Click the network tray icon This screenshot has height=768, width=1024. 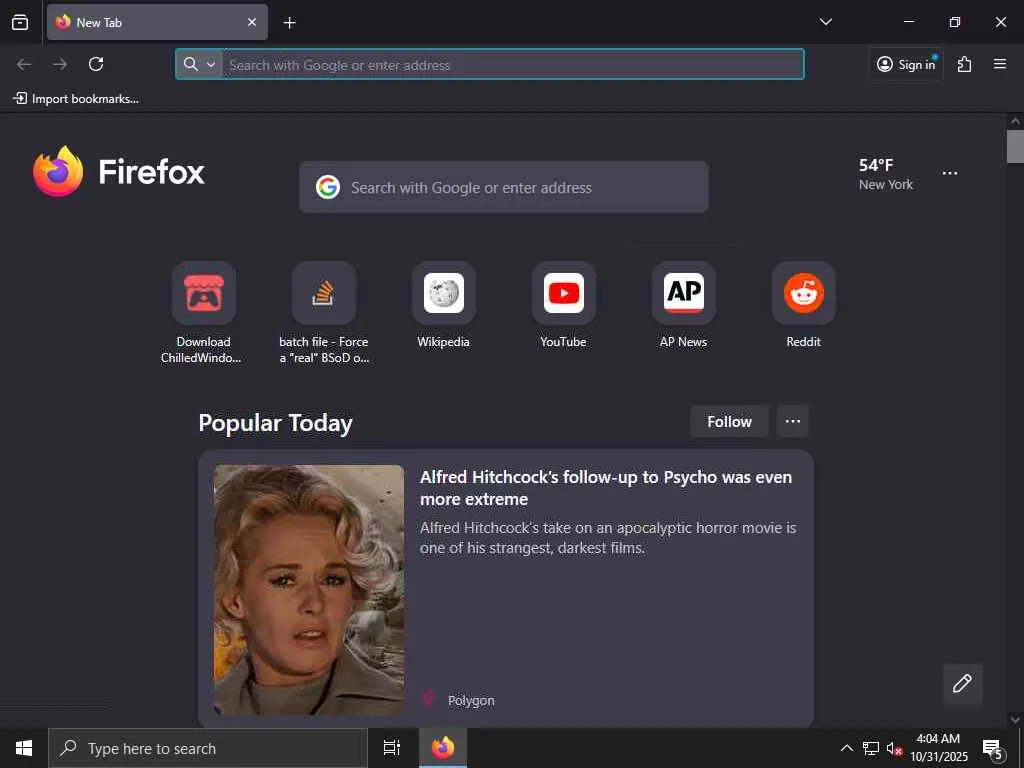pyautogui.click(x=871, y=748)
